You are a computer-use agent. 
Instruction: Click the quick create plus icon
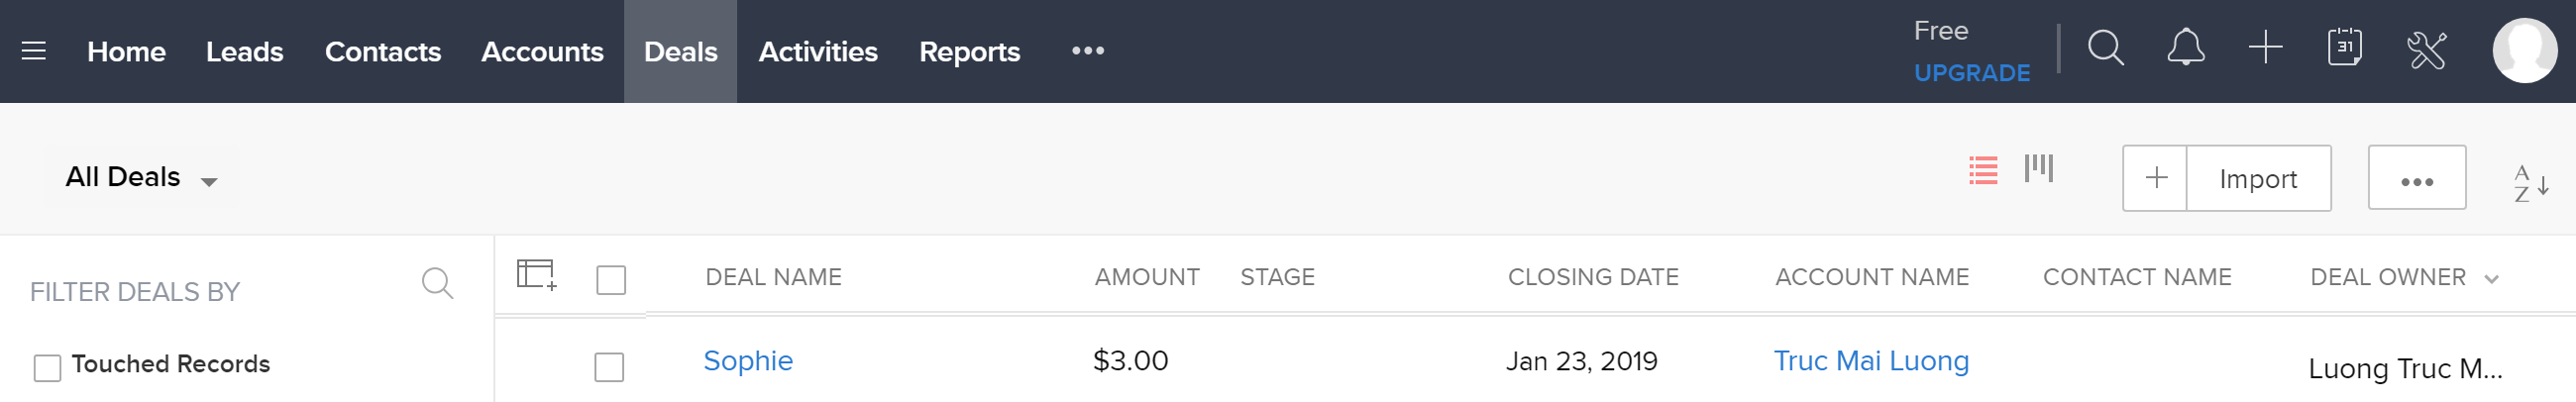pos(2265,48)
